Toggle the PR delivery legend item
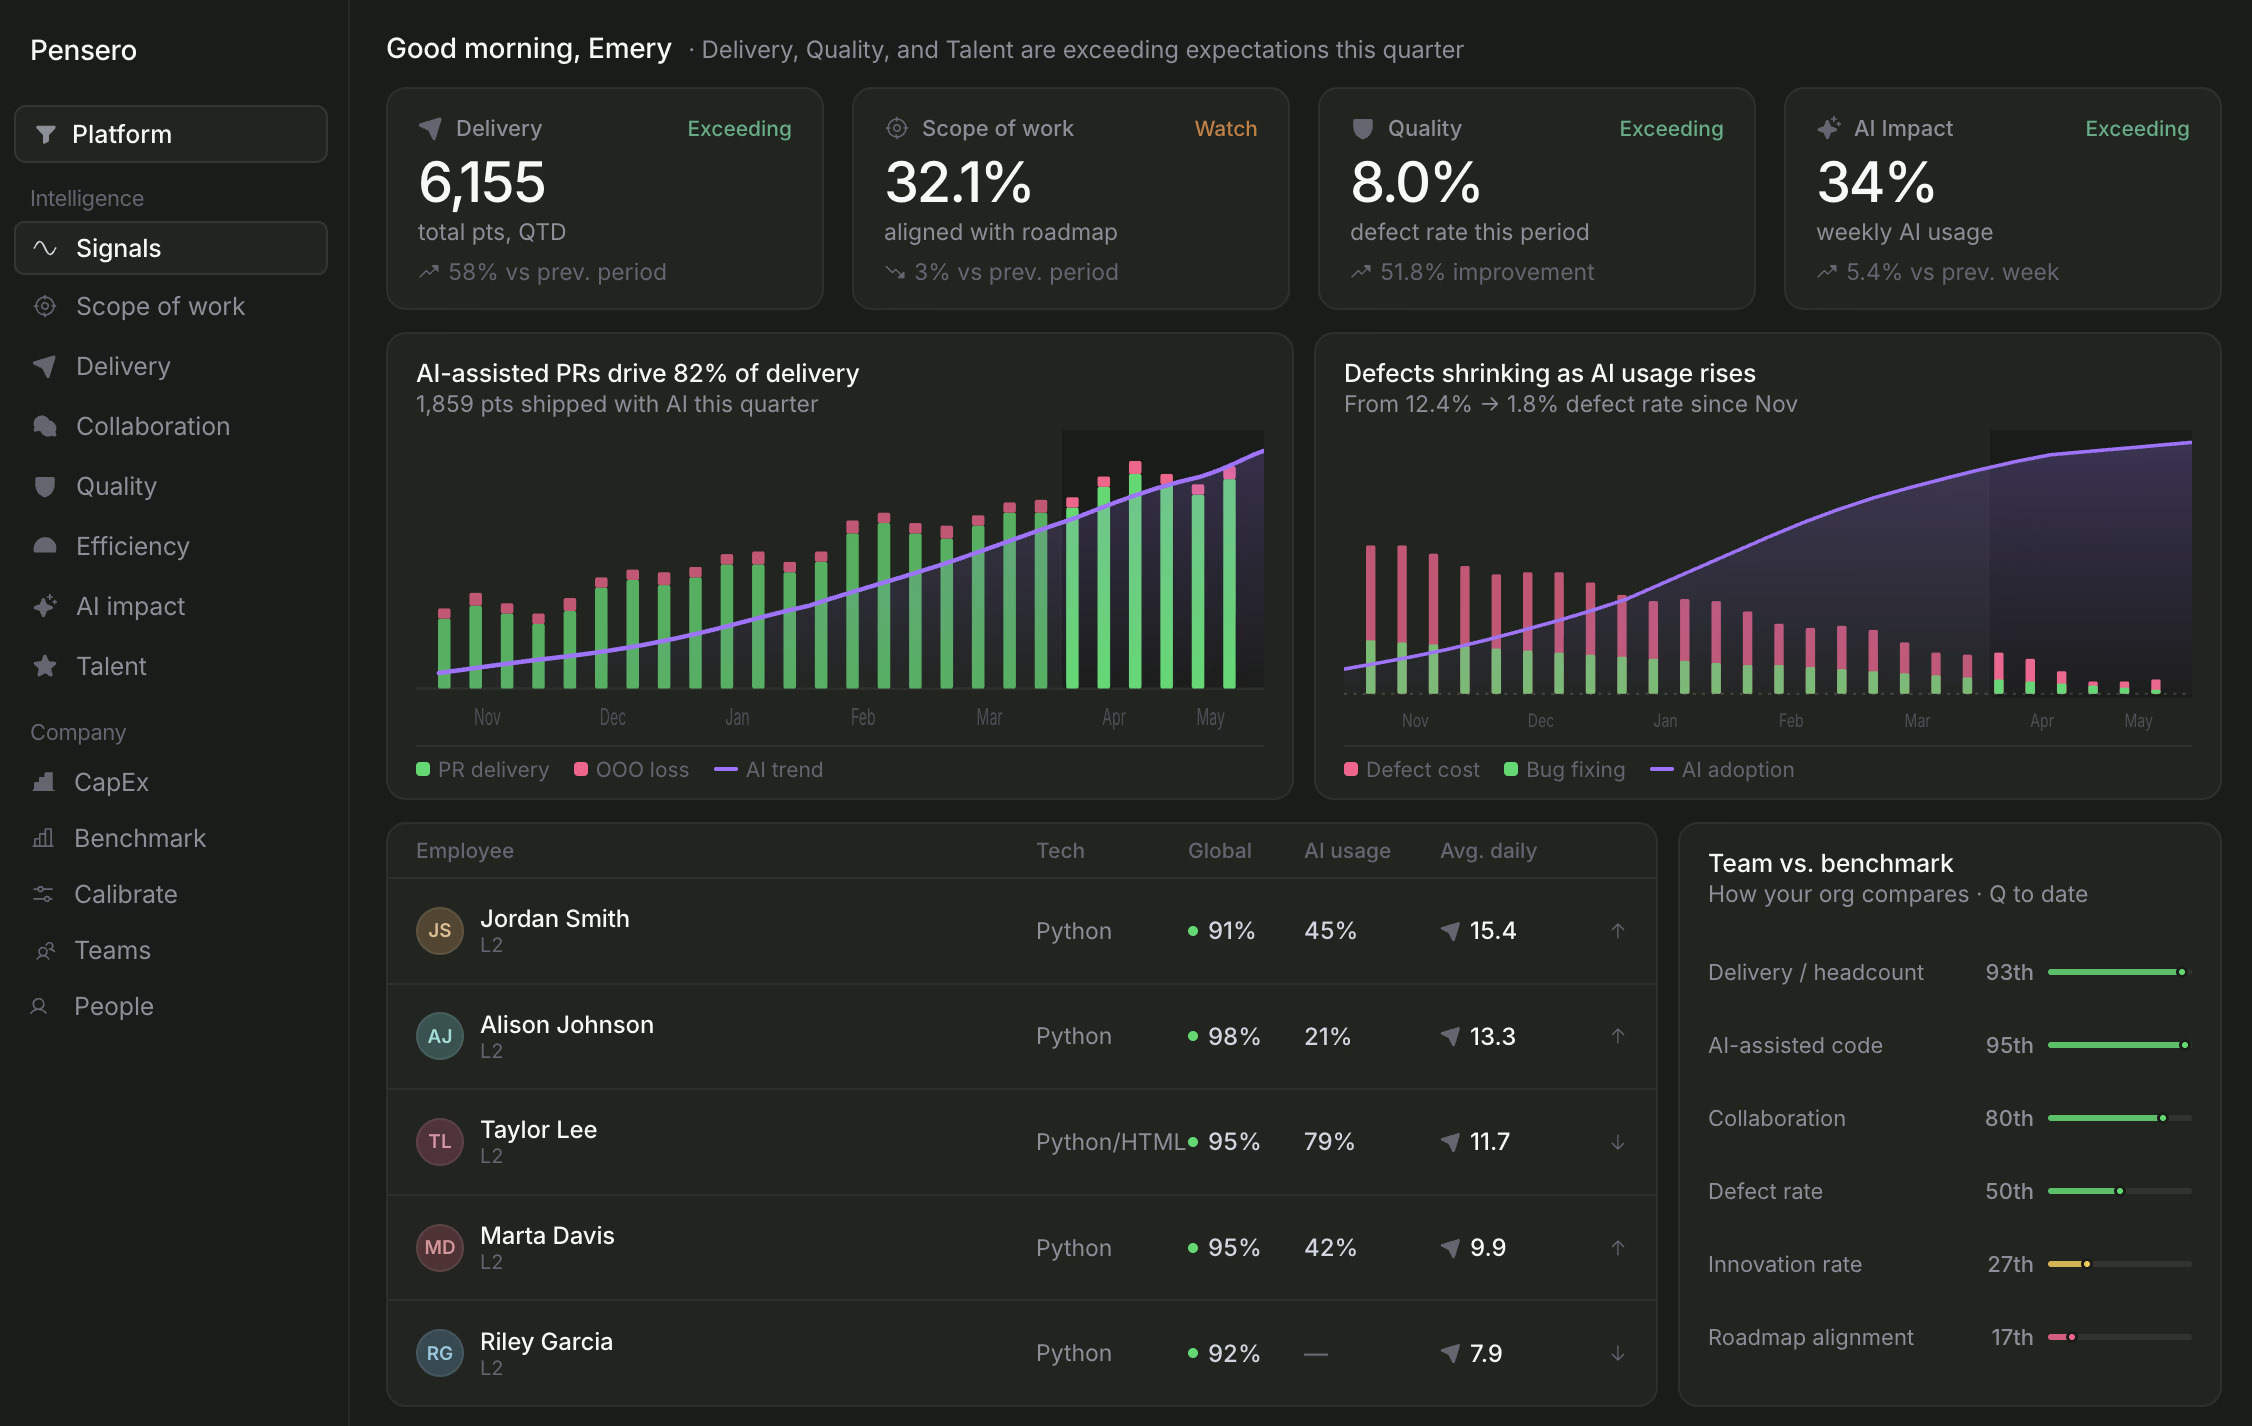Viewport: 2252px width, 1426px height. click(x=483, y=769)
